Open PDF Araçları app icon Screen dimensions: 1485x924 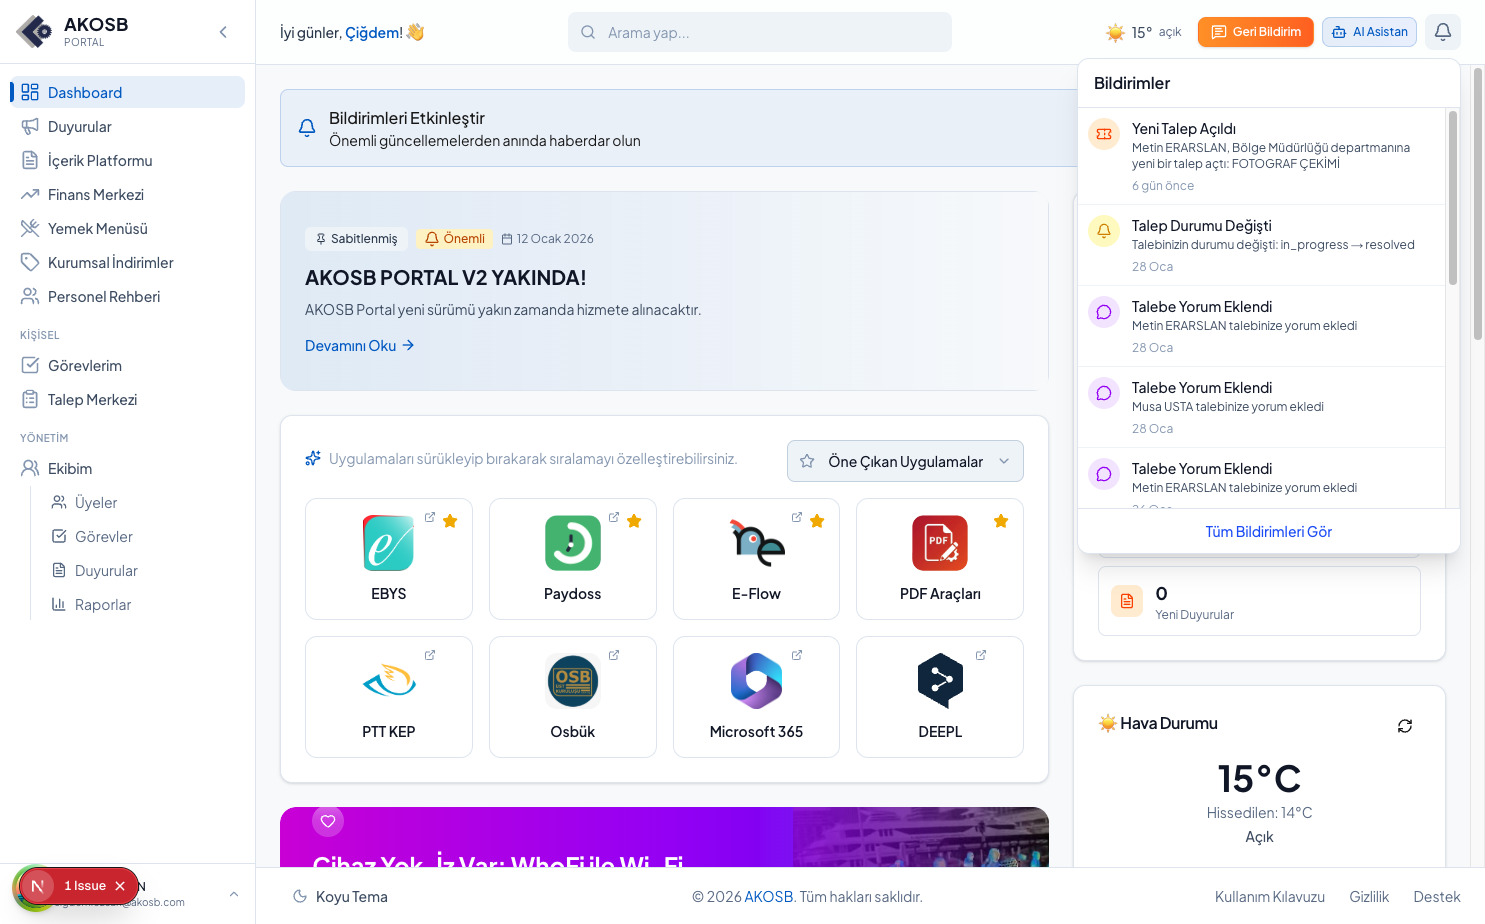point(940,543)
